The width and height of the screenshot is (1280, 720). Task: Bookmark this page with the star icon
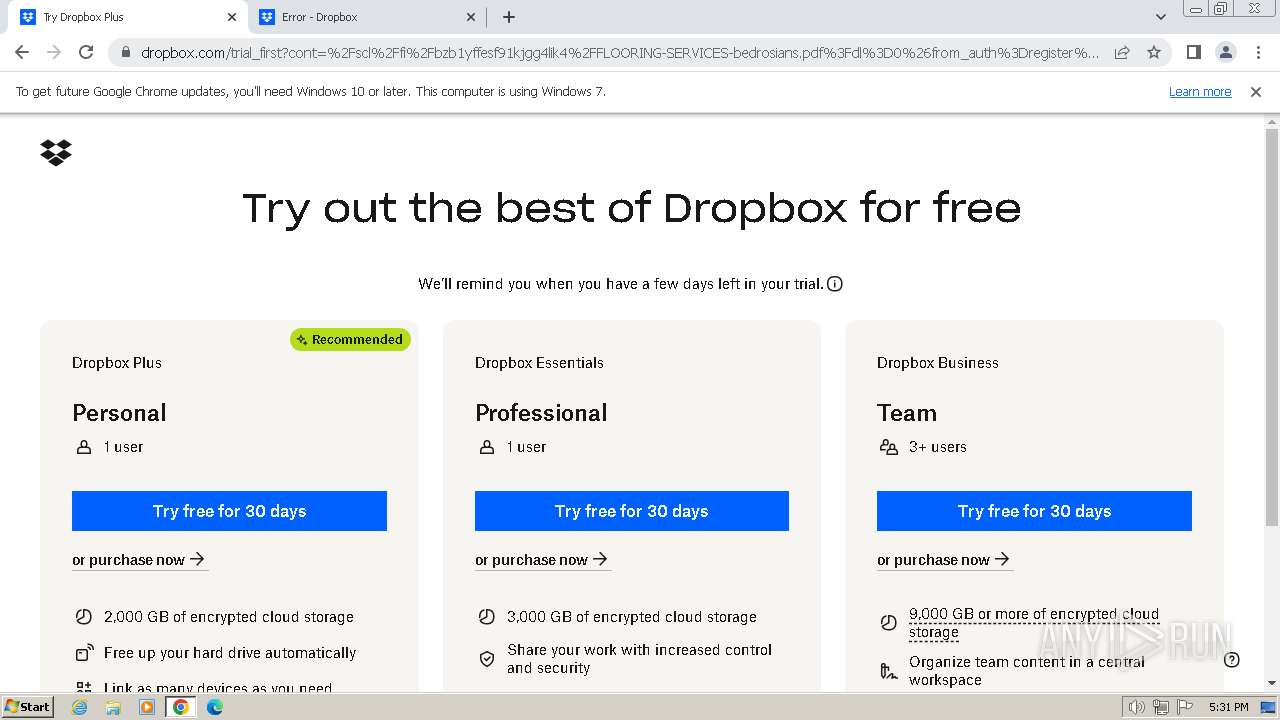pyautogui.click(x=1154, y=52)
